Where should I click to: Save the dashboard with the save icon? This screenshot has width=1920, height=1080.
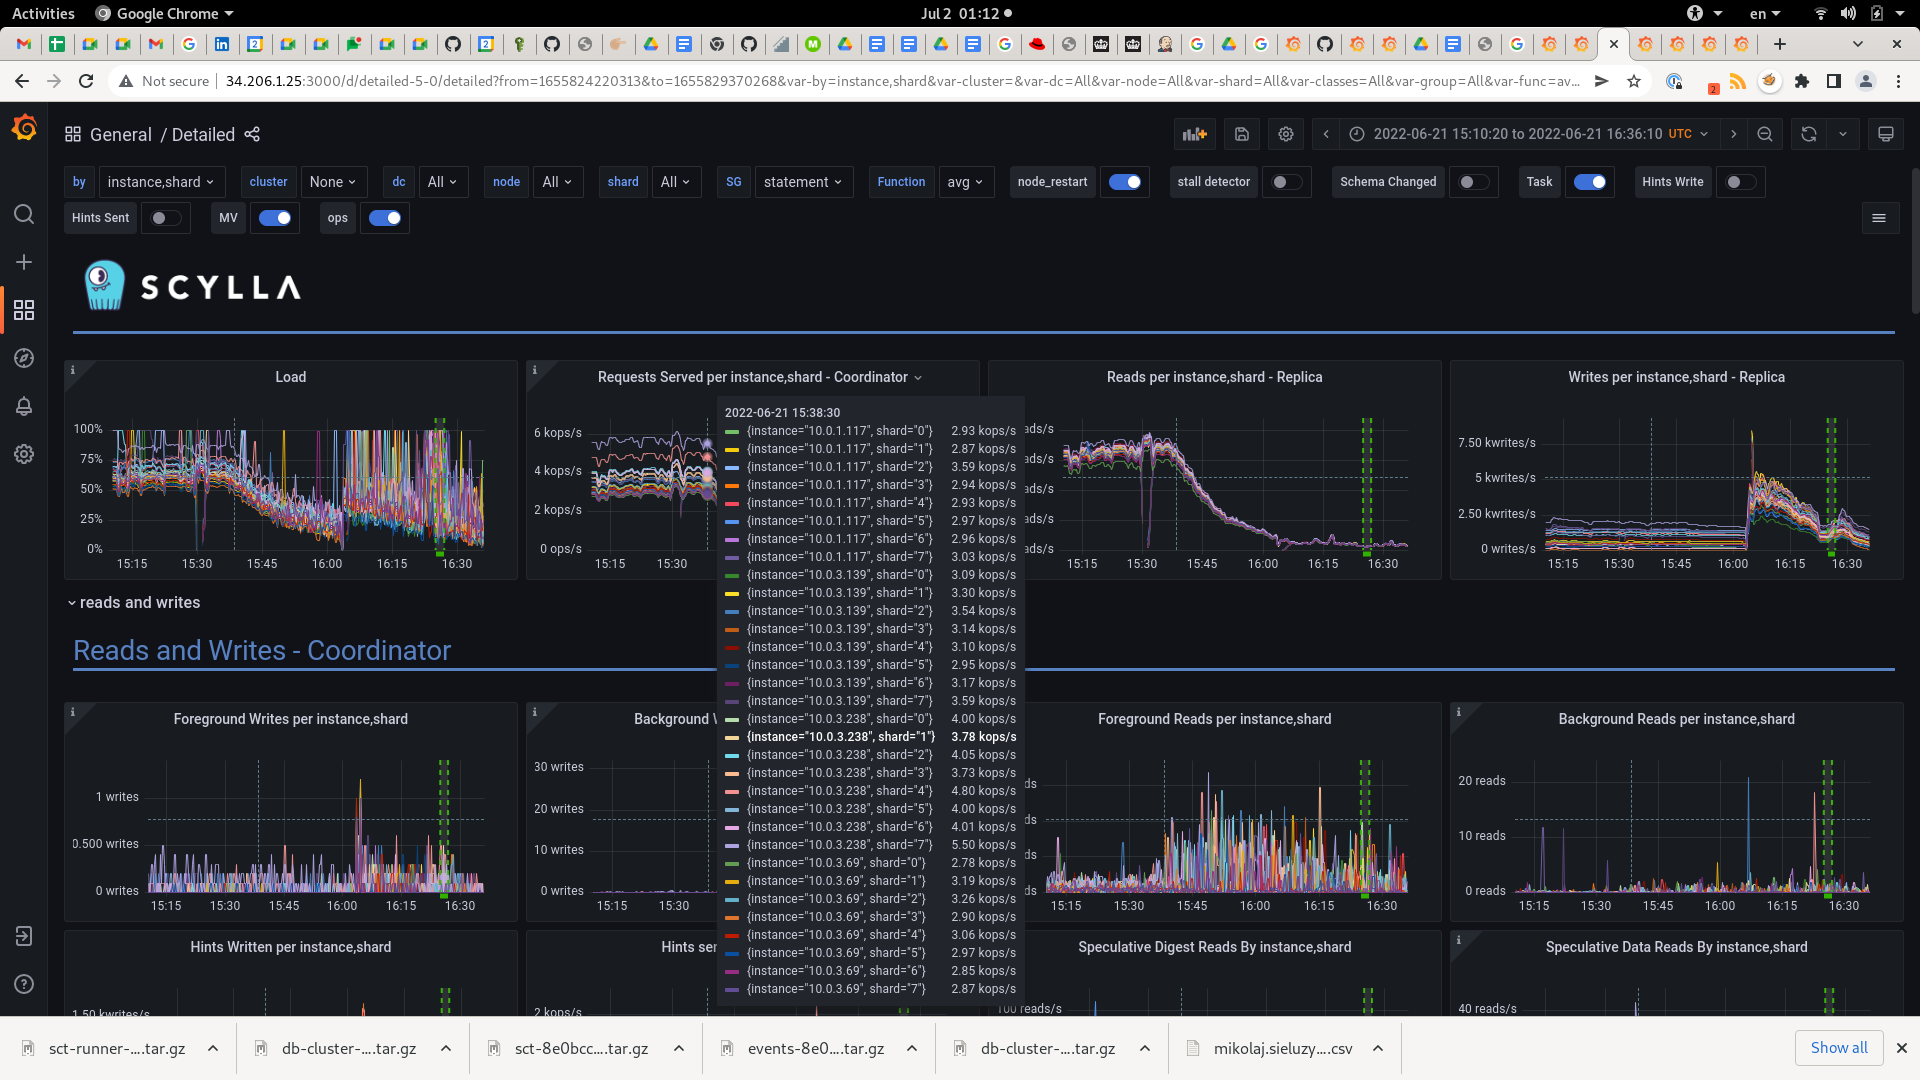(x=1241, y=134)
